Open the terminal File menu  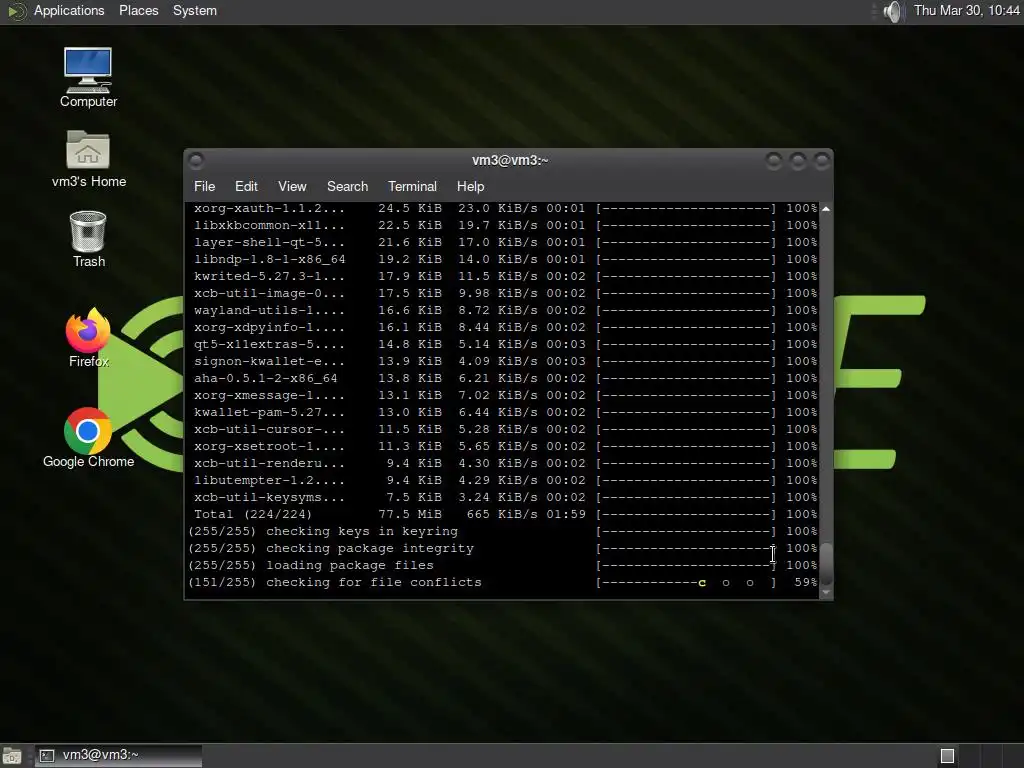[204, 186]
